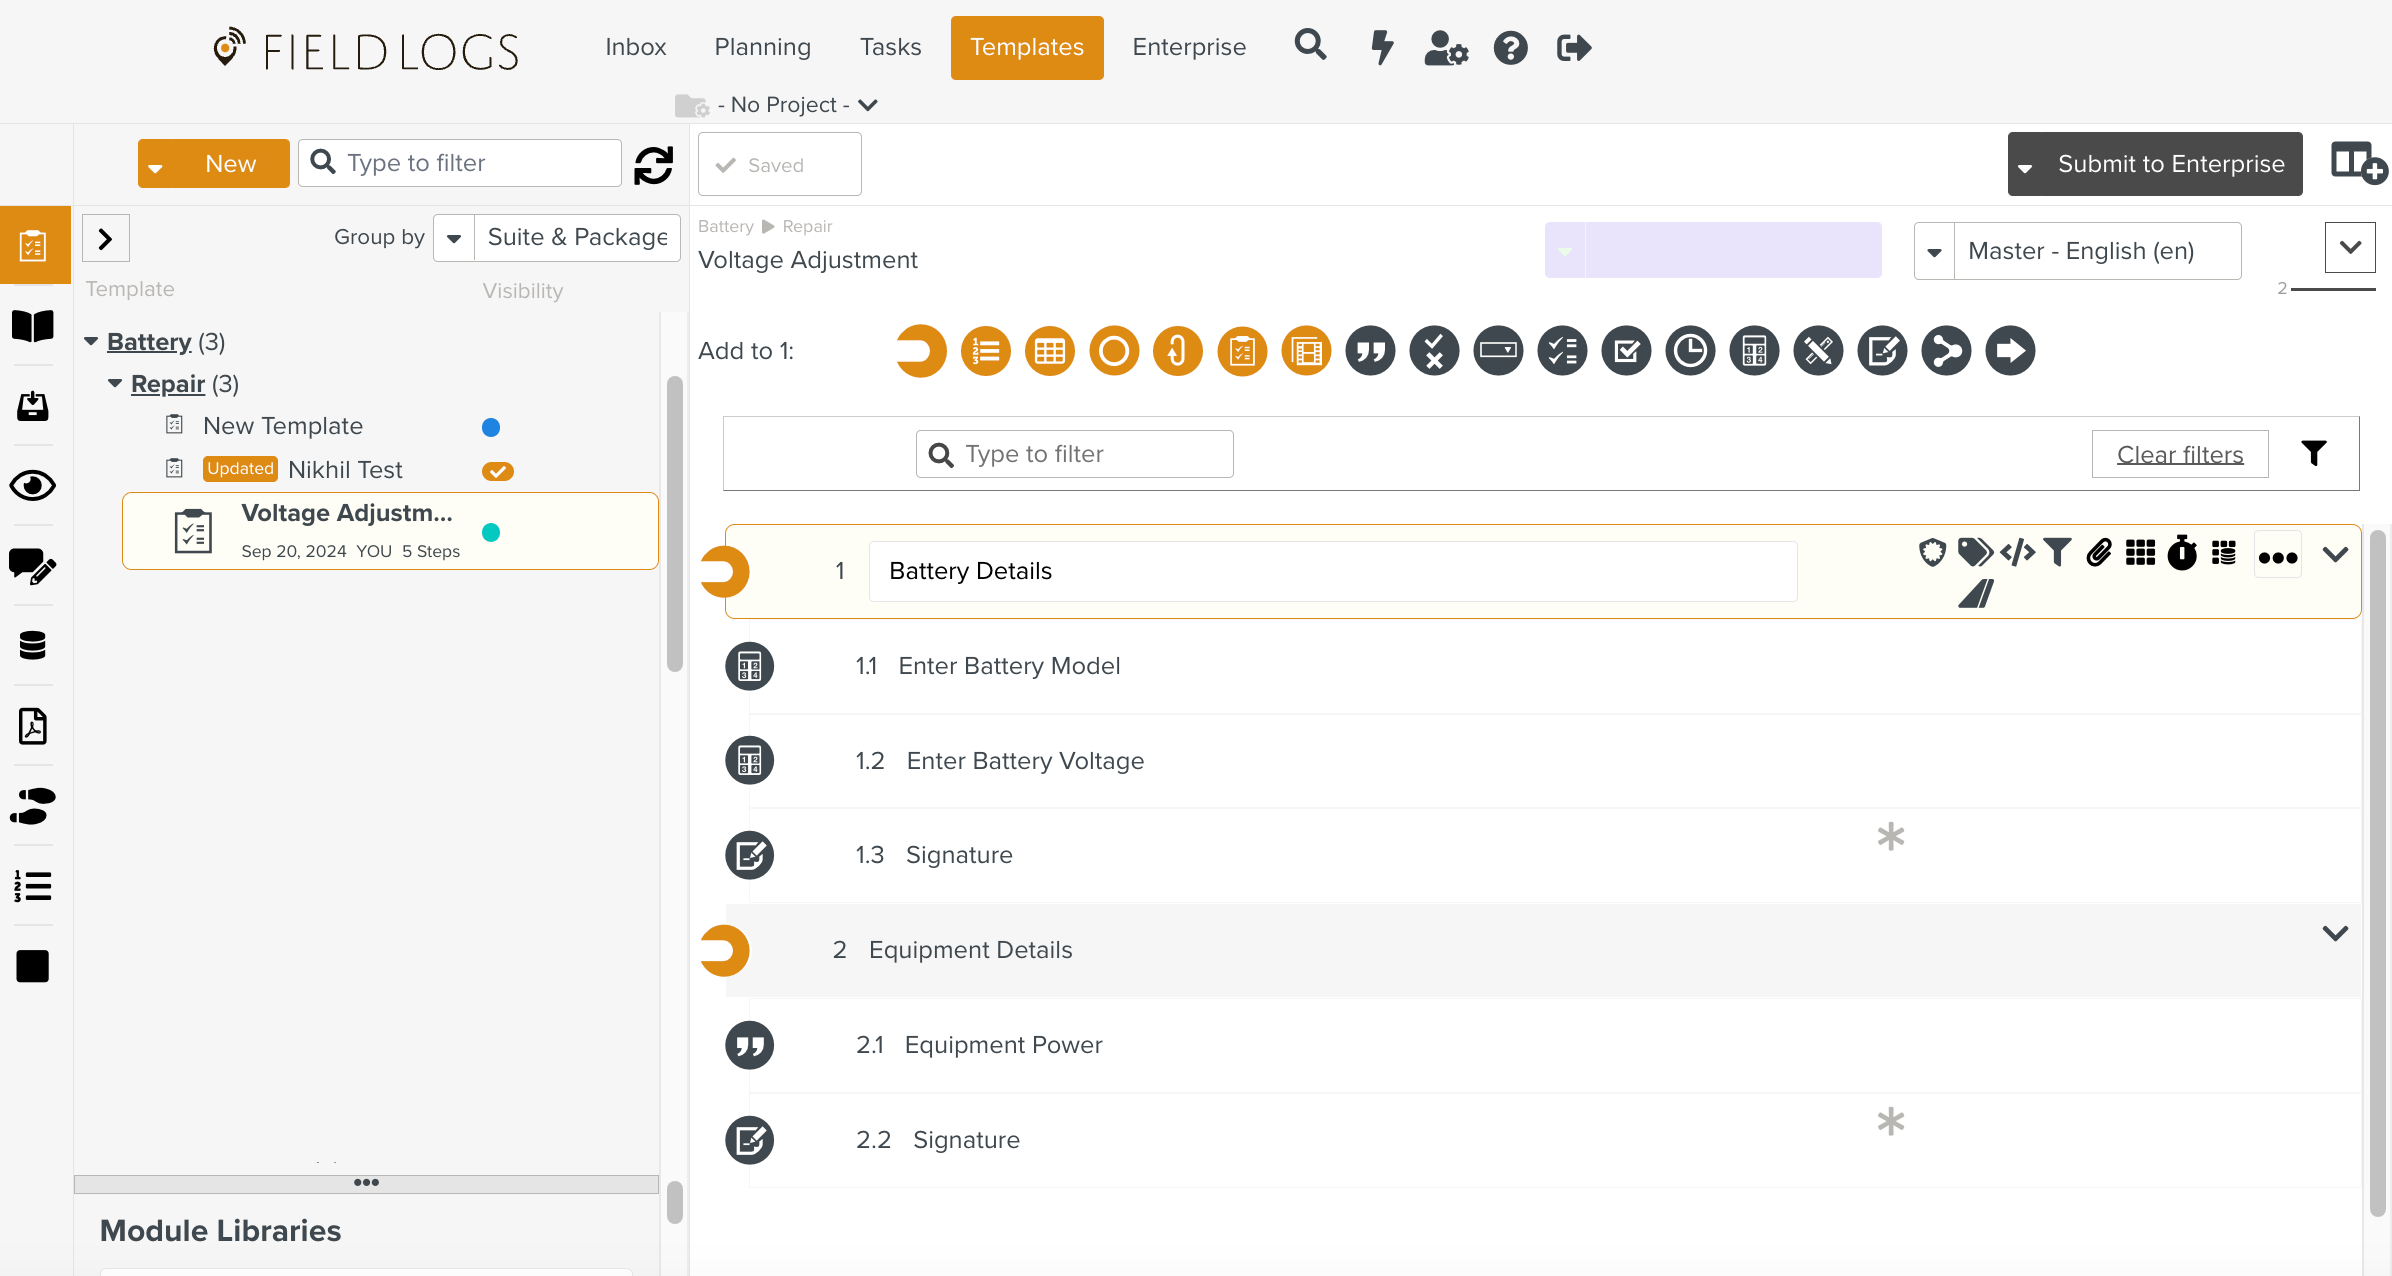
Task: Toggle the Nikhil Test visibility checkmark
Action: 497,471
